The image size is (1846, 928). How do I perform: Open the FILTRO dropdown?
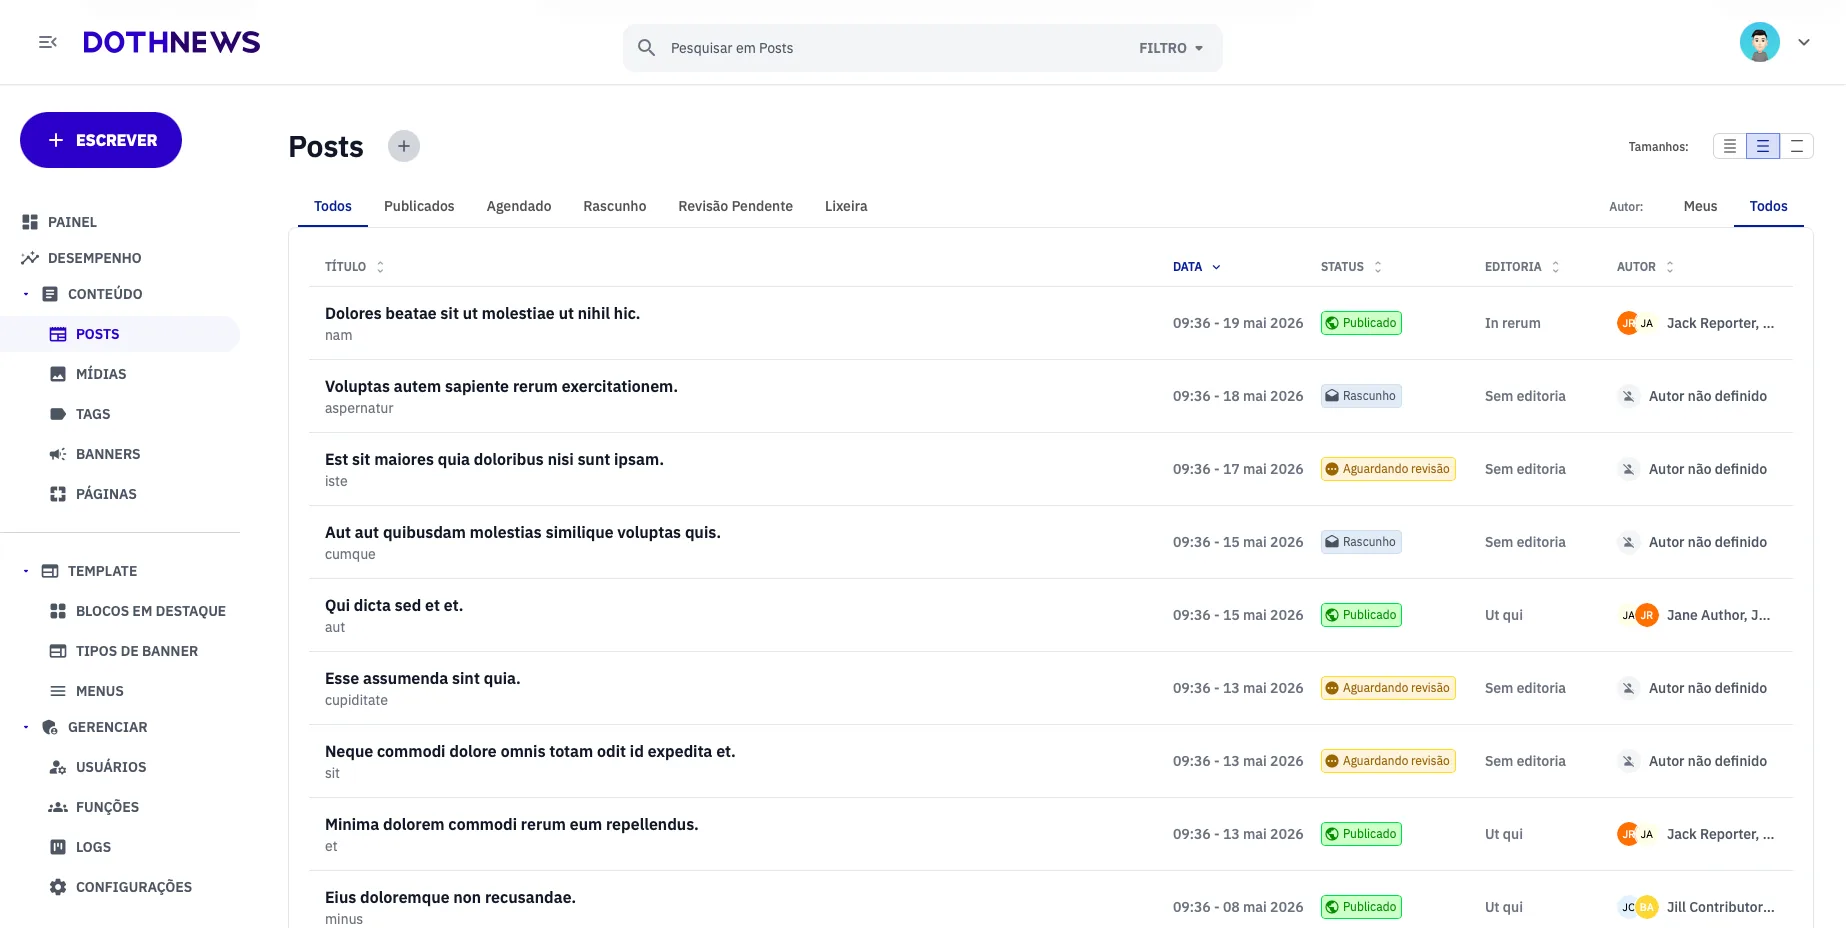[x=1171, y=48]
